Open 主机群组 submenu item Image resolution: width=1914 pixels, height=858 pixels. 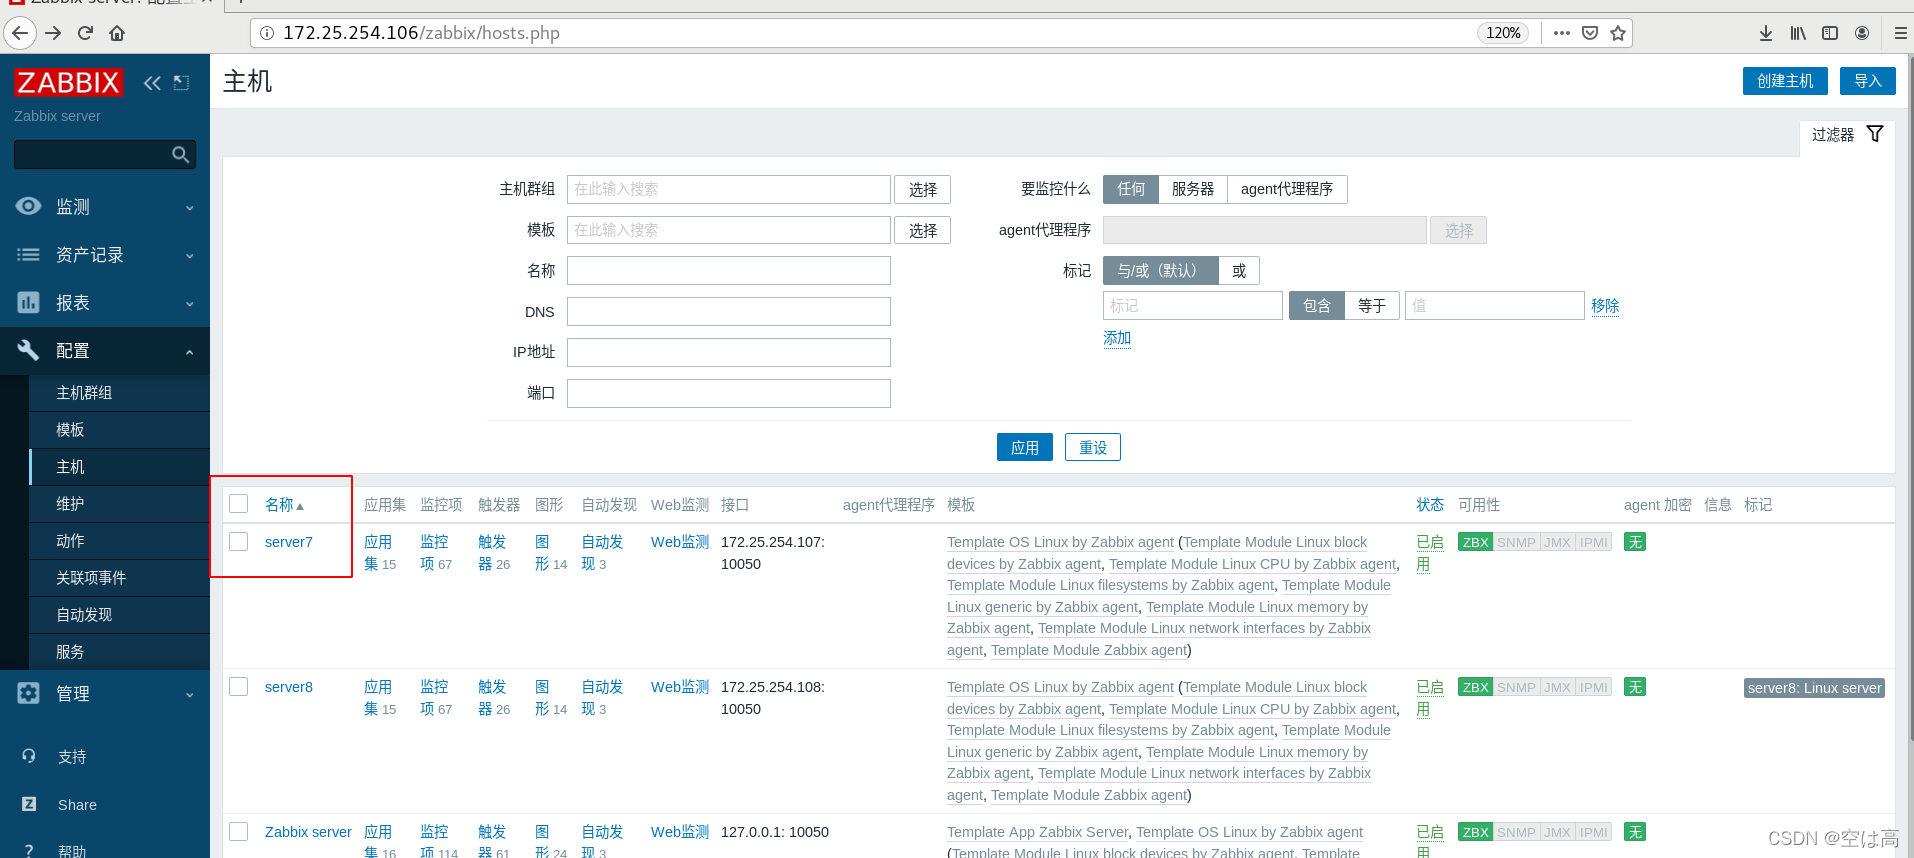coord(119,393)
